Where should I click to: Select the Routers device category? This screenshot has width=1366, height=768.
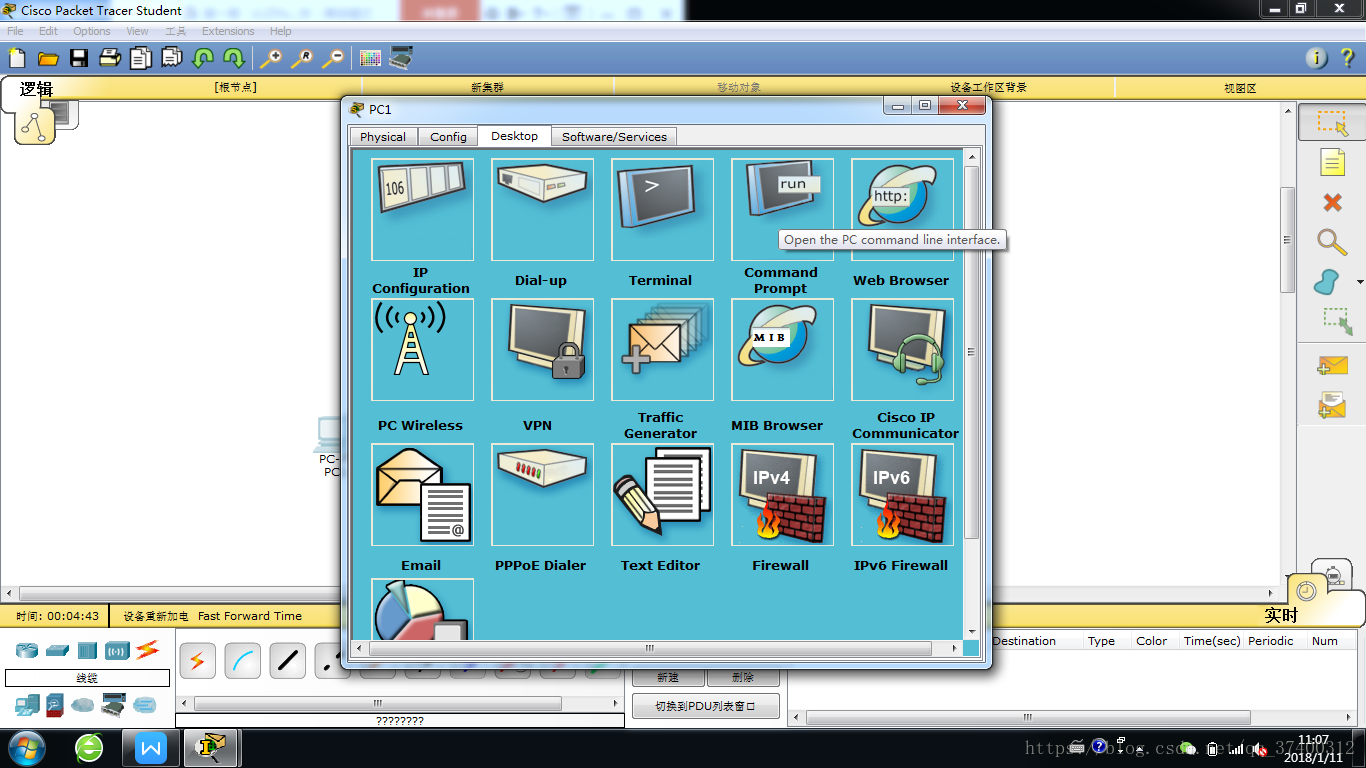pyautogui.click(x=26, y=650)
